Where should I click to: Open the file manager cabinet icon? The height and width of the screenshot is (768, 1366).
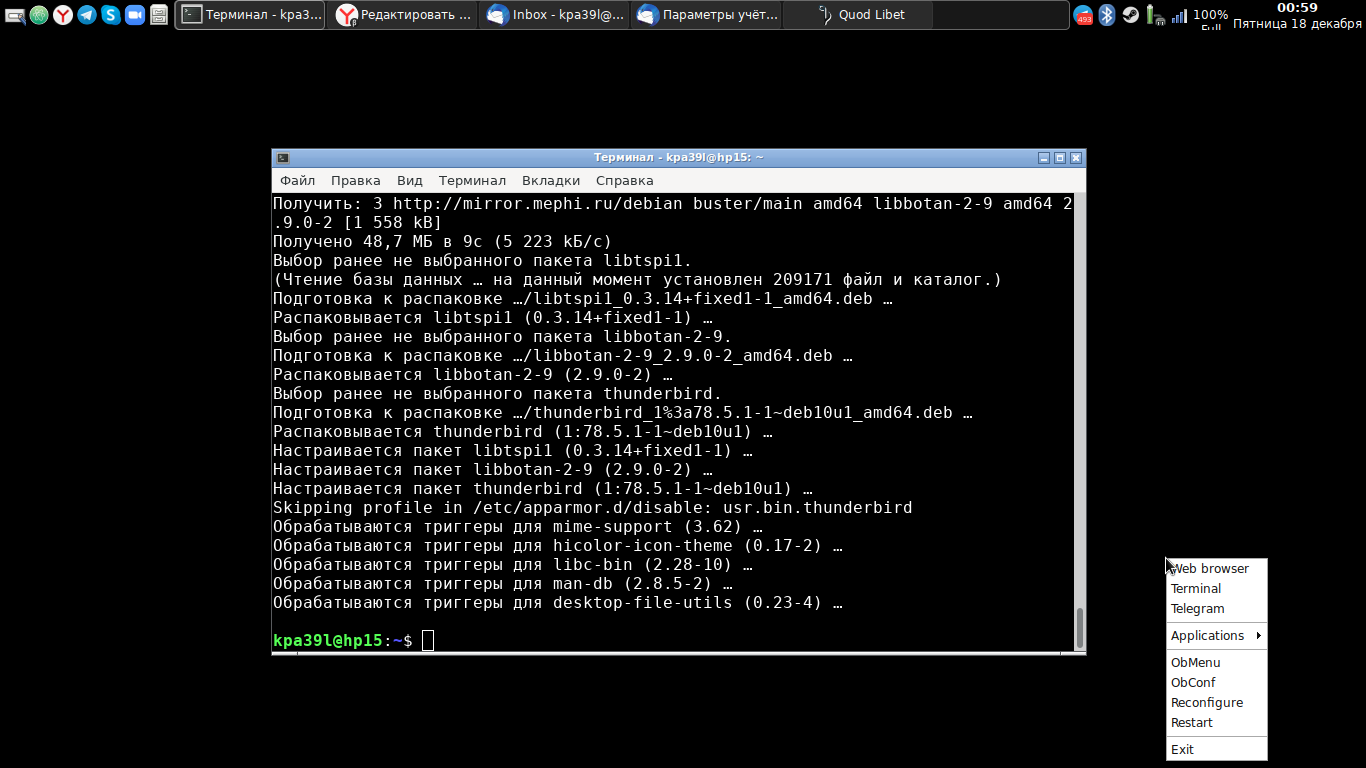point(159,15)
